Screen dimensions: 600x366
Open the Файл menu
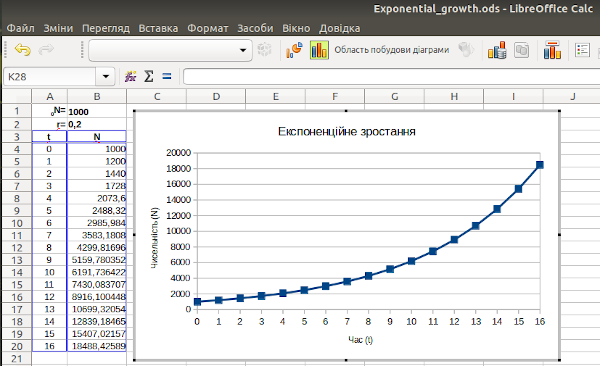[x=21, y=28]
